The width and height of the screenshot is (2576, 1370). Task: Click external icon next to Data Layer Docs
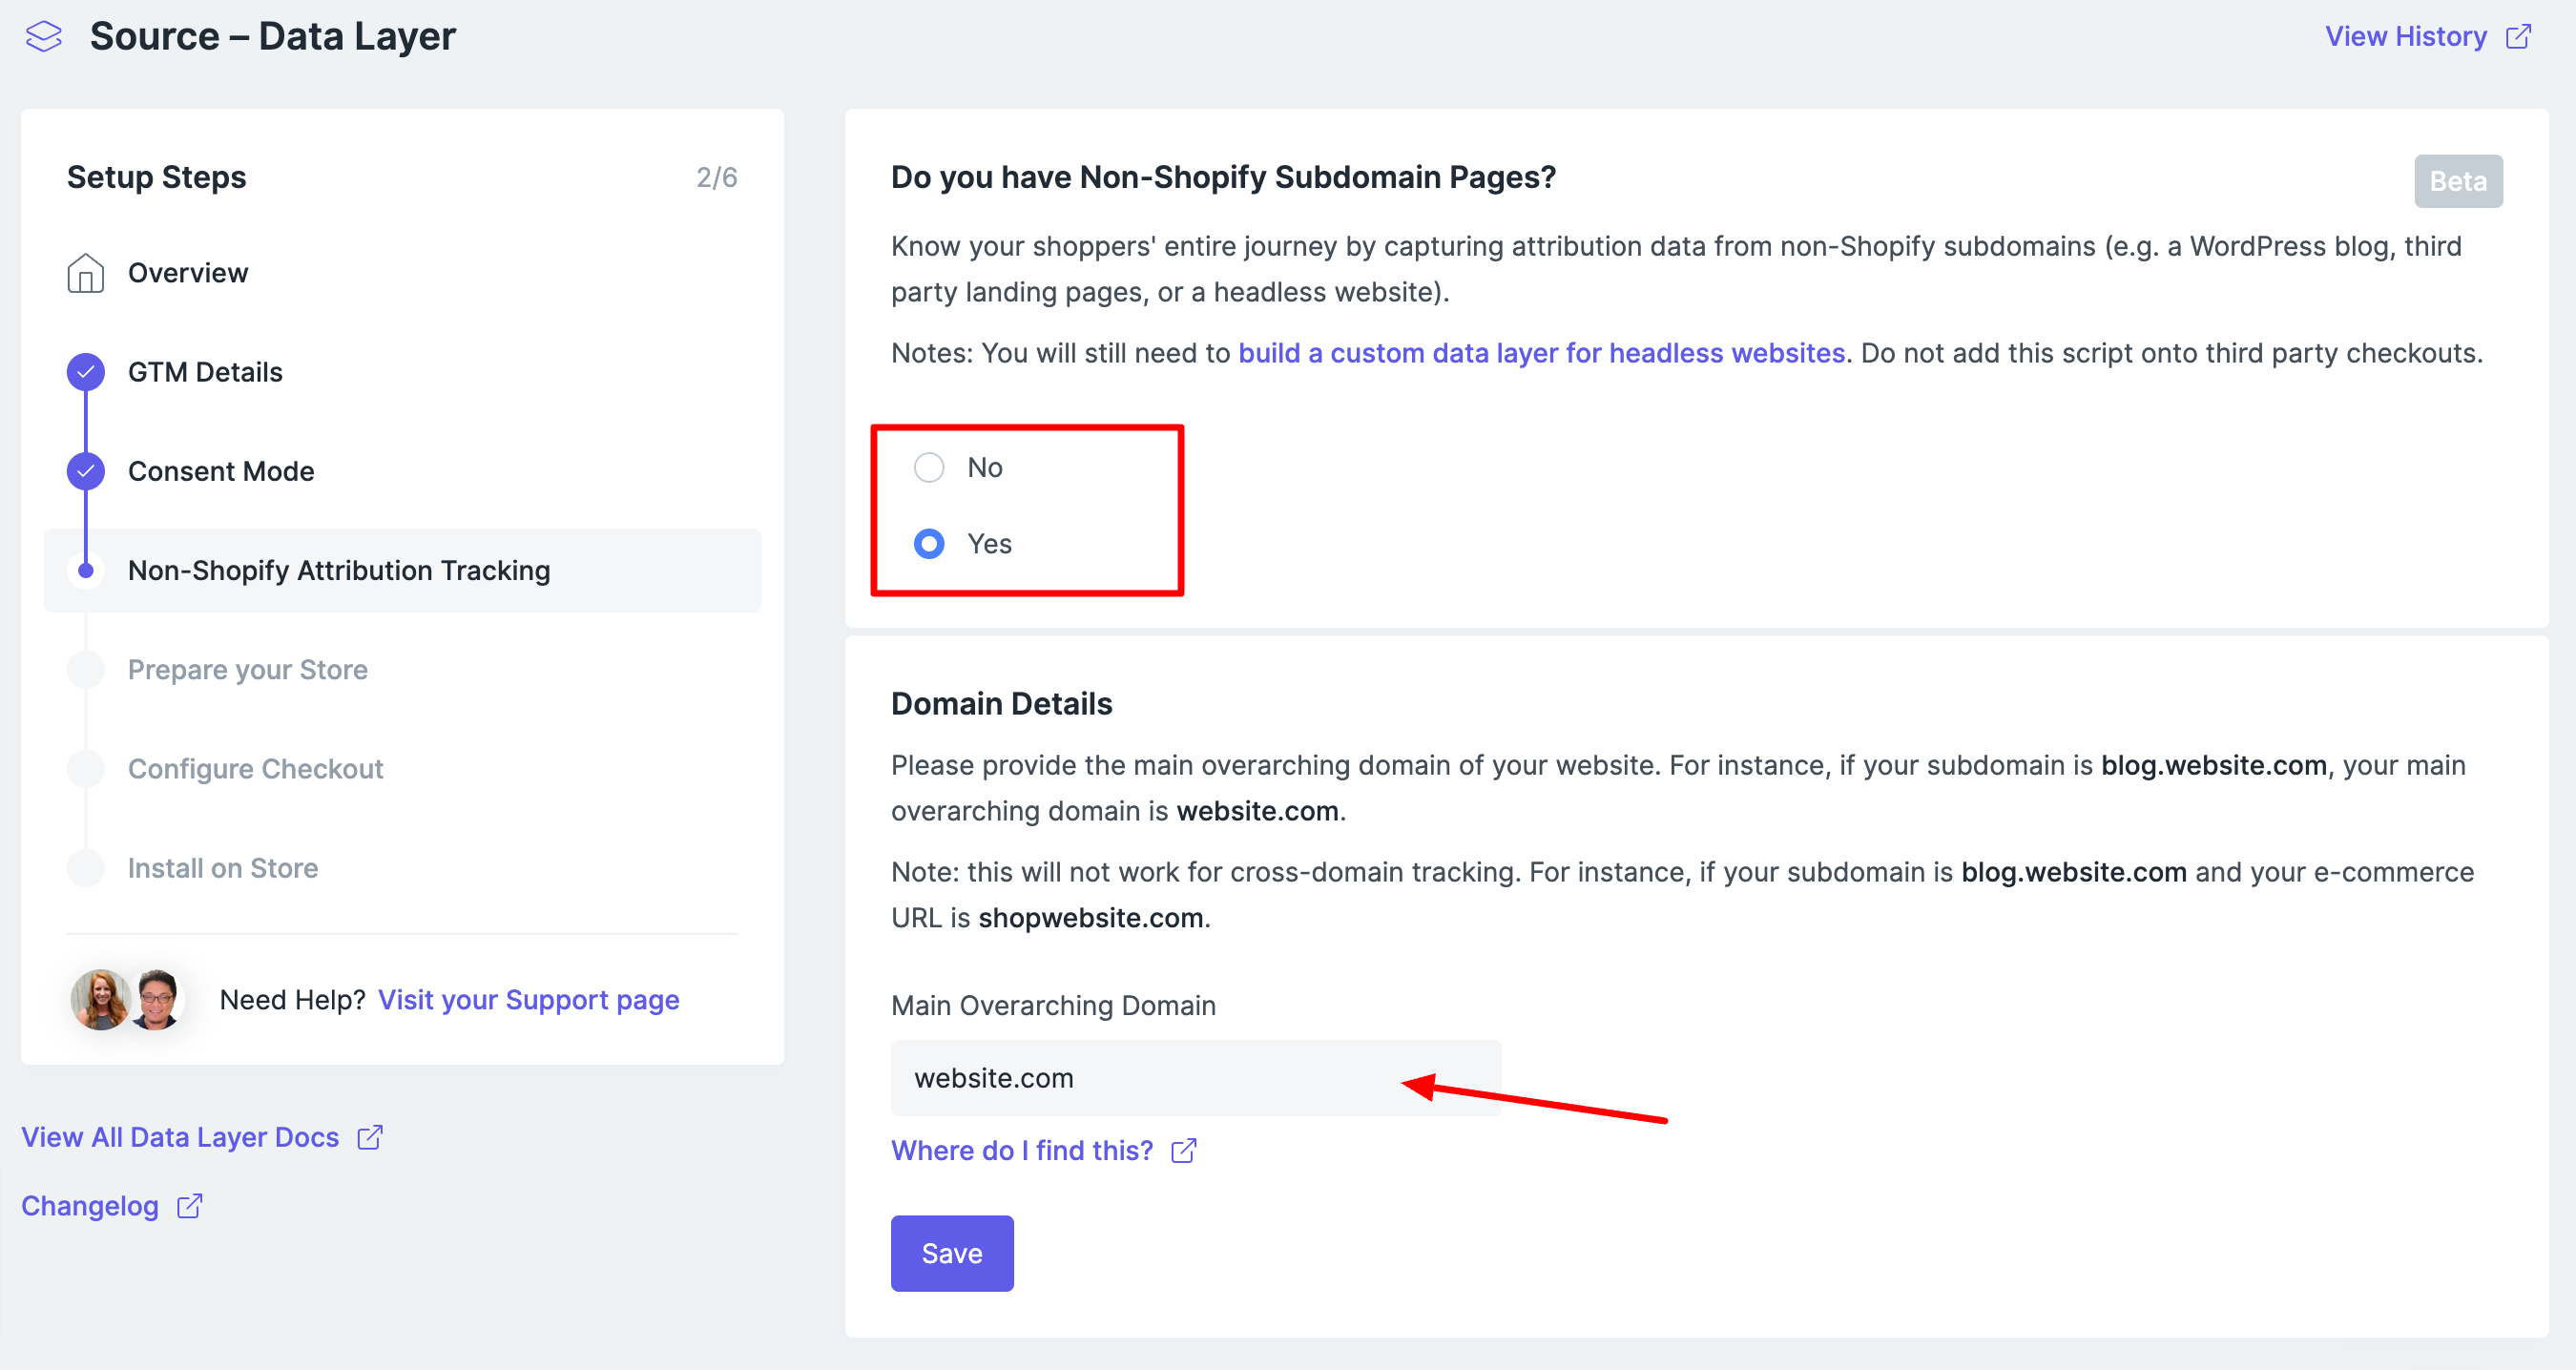tap(370, 1137)
